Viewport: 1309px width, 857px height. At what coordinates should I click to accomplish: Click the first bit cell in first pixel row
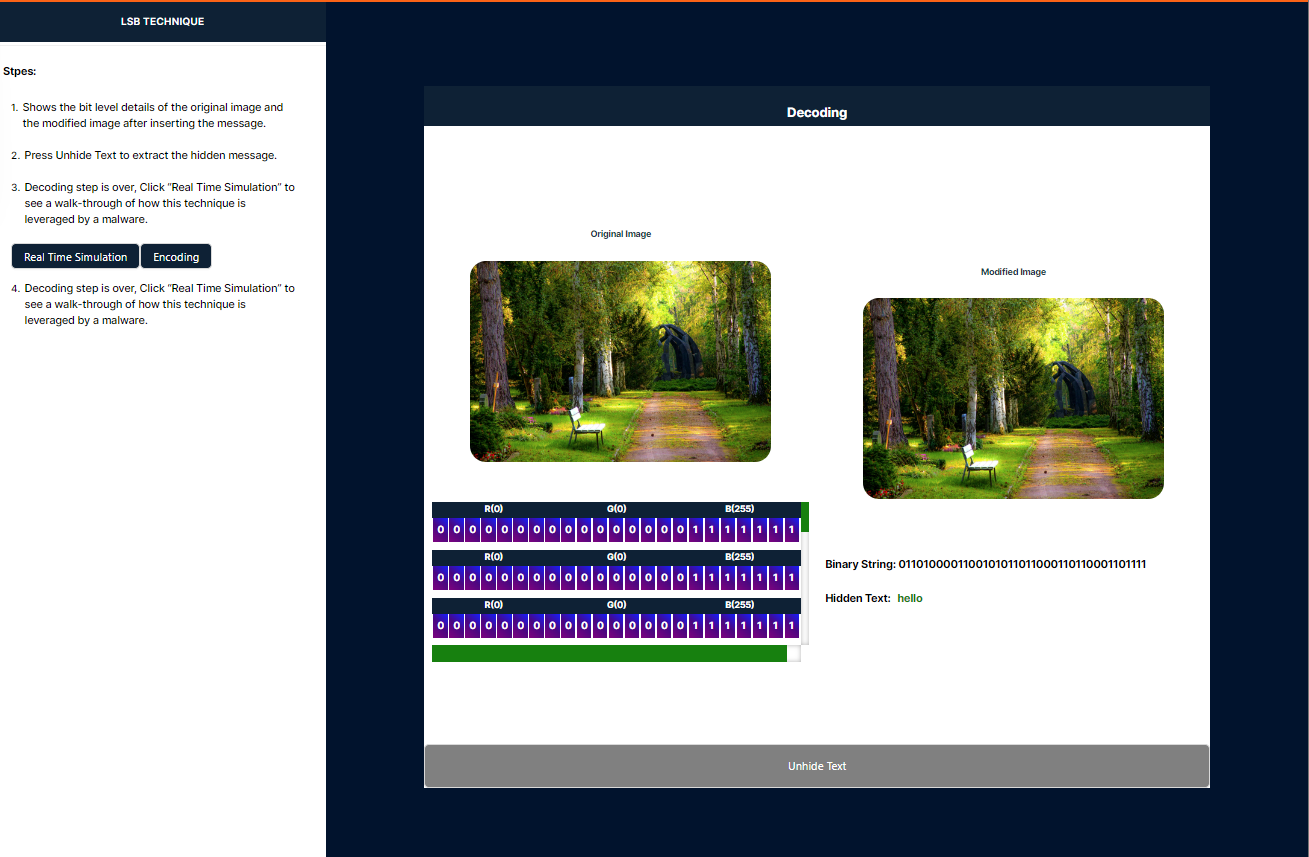coord(440,529)
